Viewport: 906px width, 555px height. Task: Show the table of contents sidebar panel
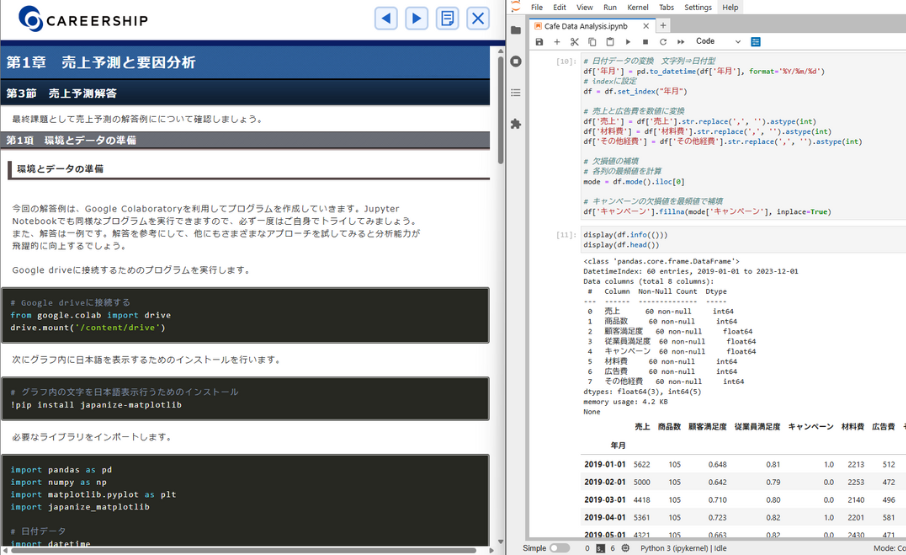(516, 92)
